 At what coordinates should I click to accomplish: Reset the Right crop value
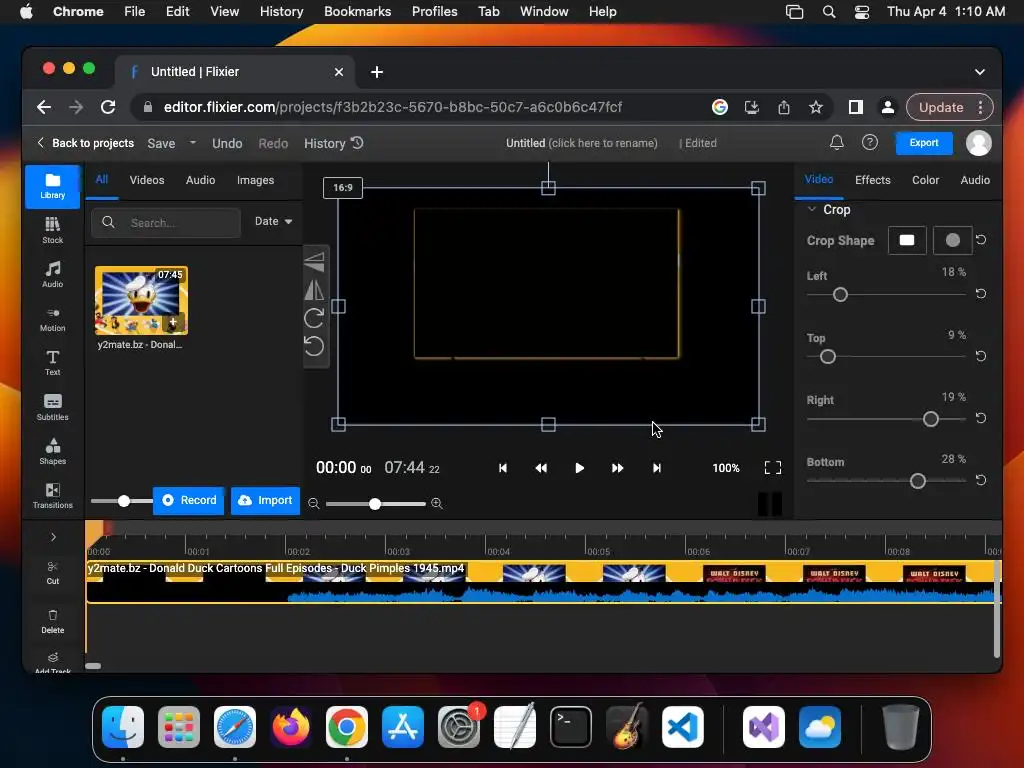[x=980, y=418]
